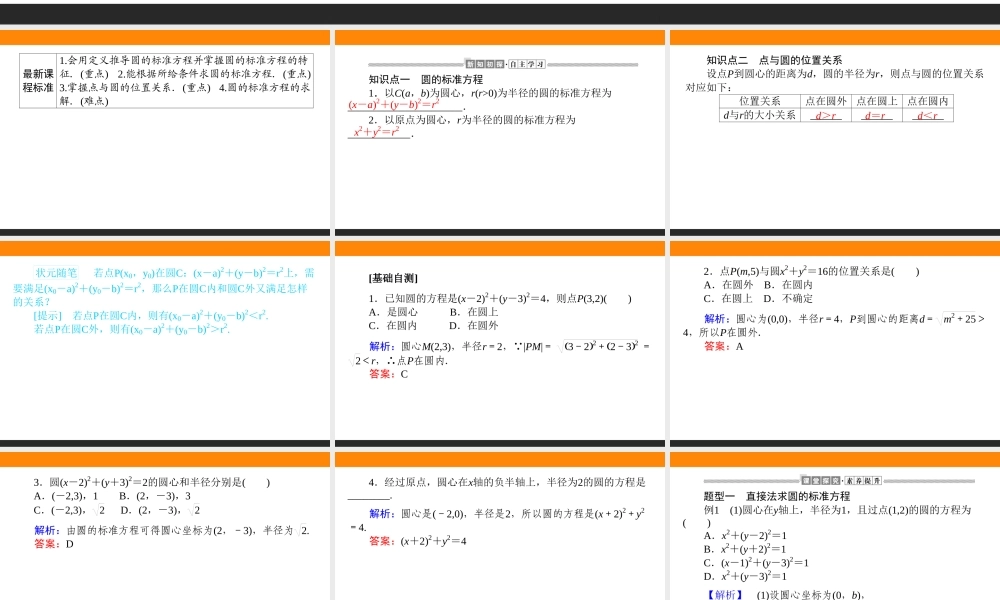Click the red d=r table cell

click(x=877, y=115)
